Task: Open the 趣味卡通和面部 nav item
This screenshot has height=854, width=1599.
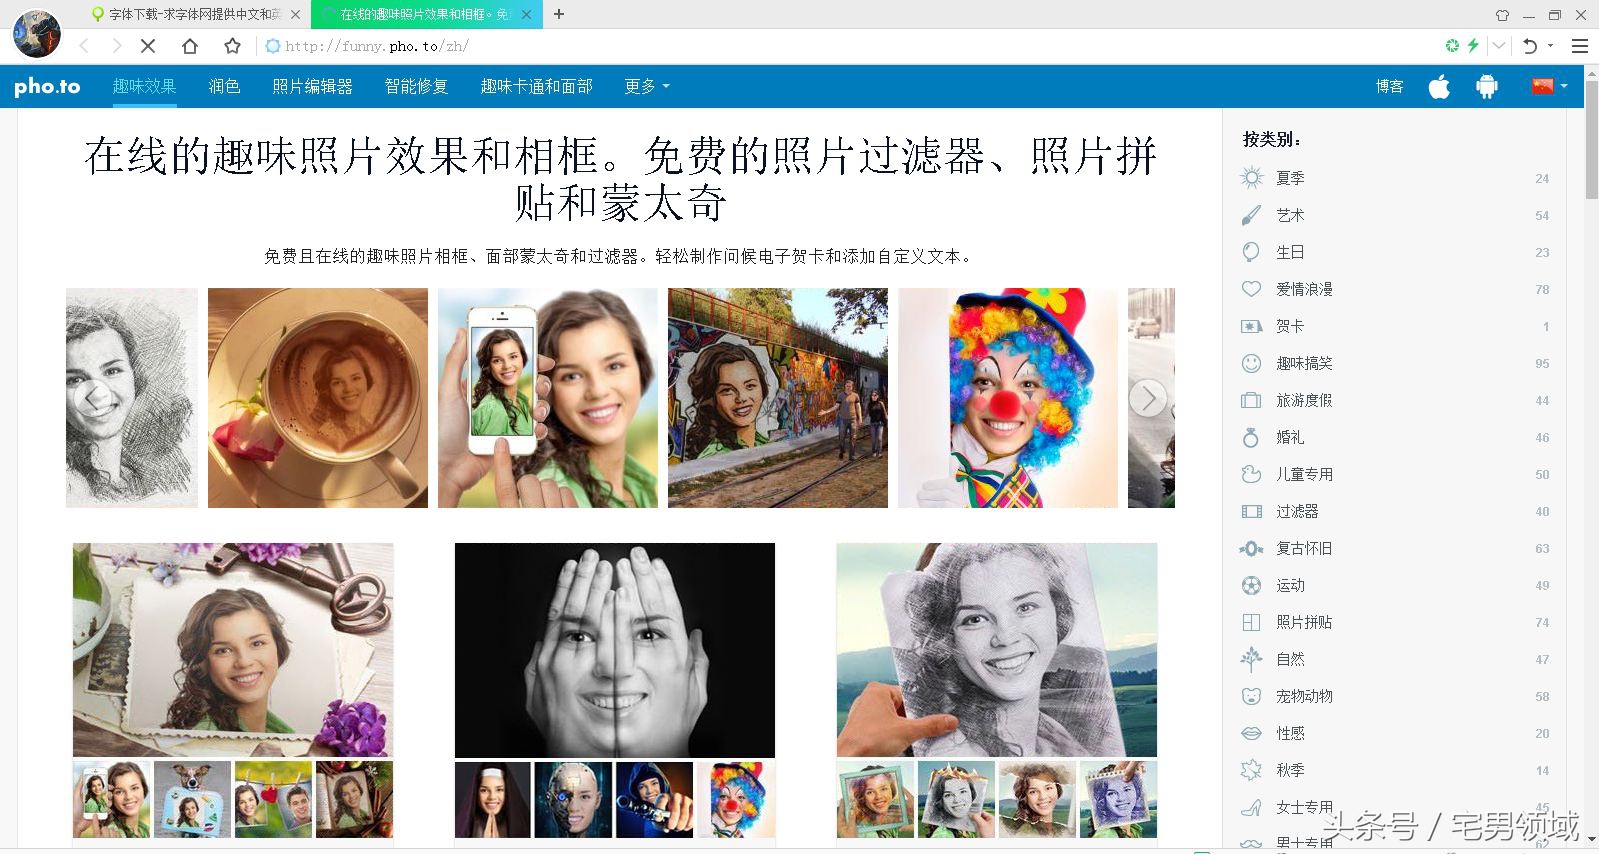Action: tap(536, 87)
